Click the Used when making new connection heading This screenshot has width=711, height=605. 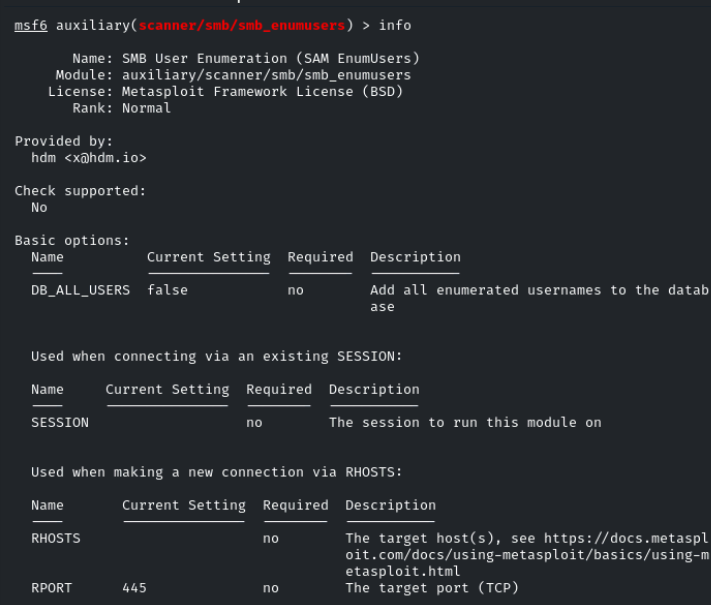pos(216,472)
